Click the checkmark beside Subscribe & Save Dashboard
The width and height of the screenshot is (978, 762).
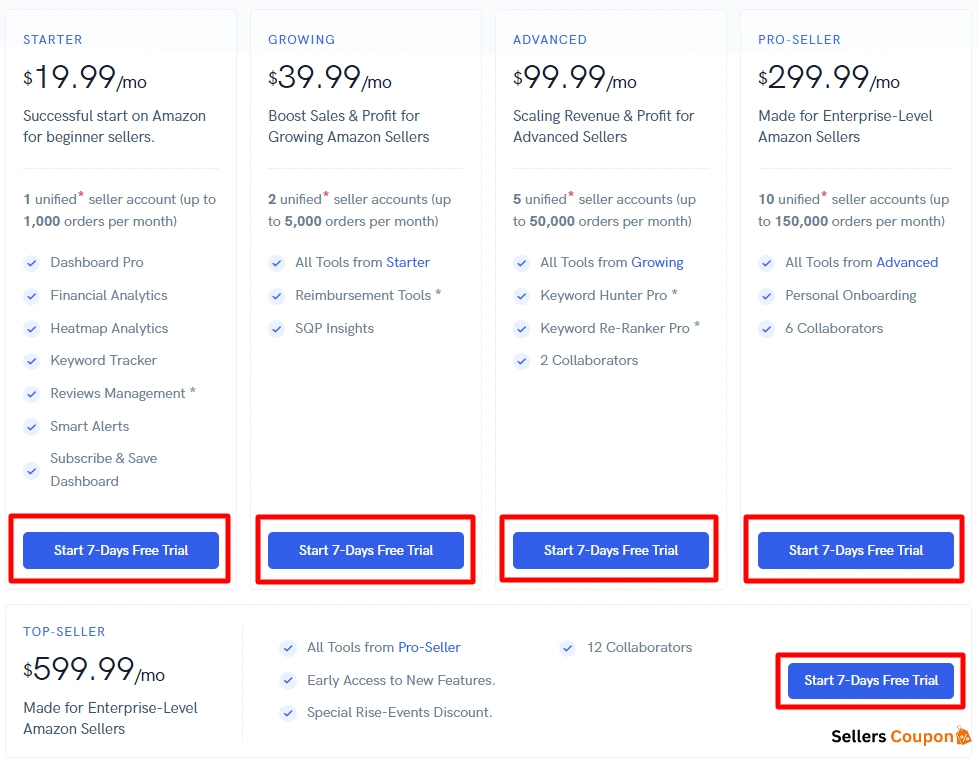tap(31, 471)
